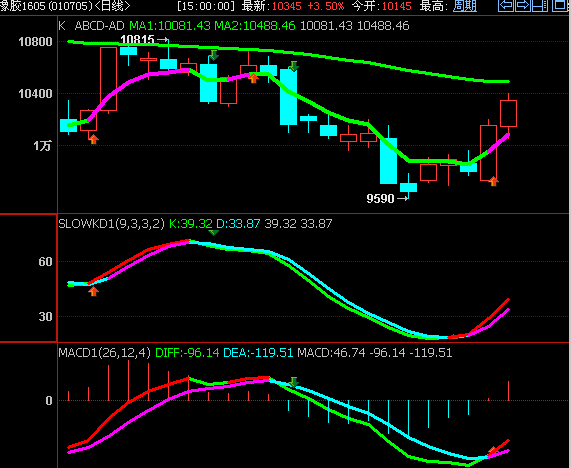Image resolution: width=571 pixels, height=468 pixels.
Task: Open the SLOWKD1(9,3,3,2) indicator settings
Action: (111, 224)
